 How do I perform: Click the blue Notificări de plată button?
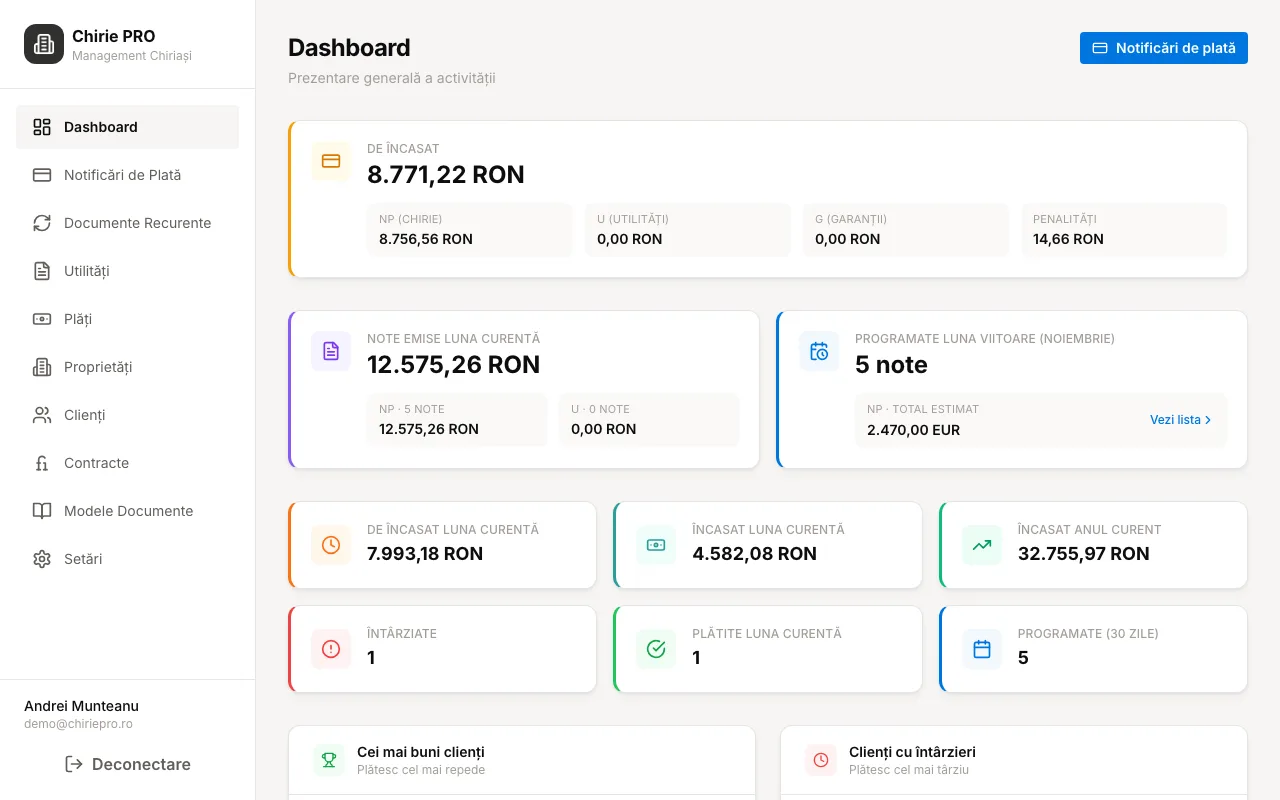pos(1164,48)
